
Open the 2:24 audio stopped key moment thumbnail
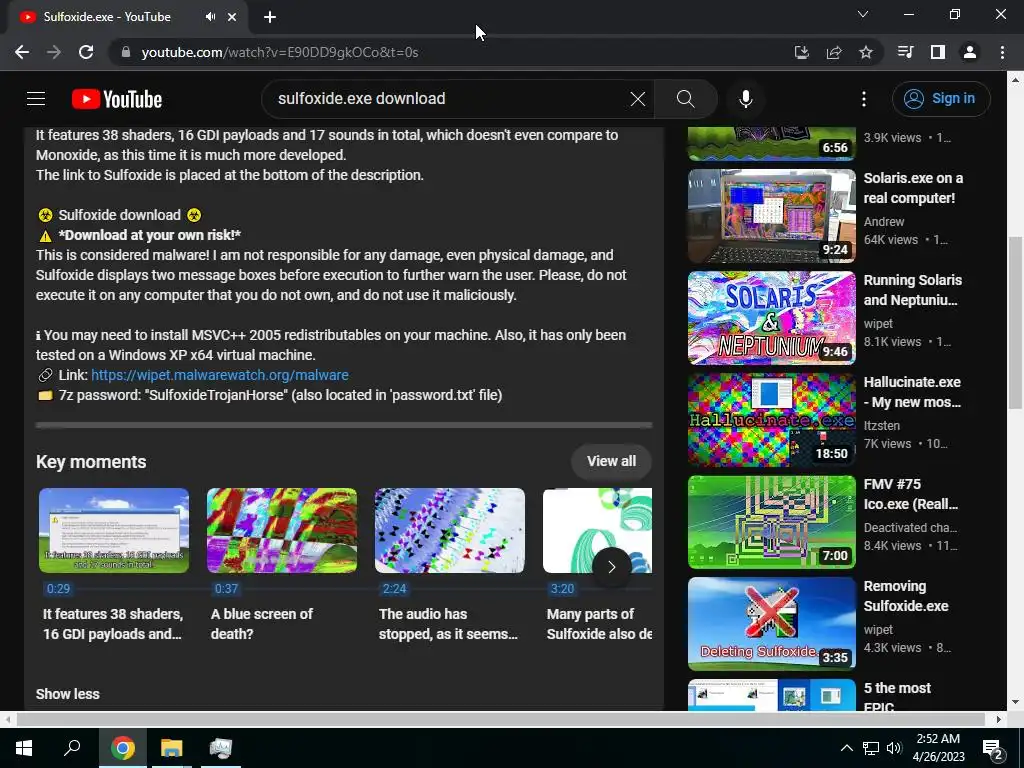point(450,530)
